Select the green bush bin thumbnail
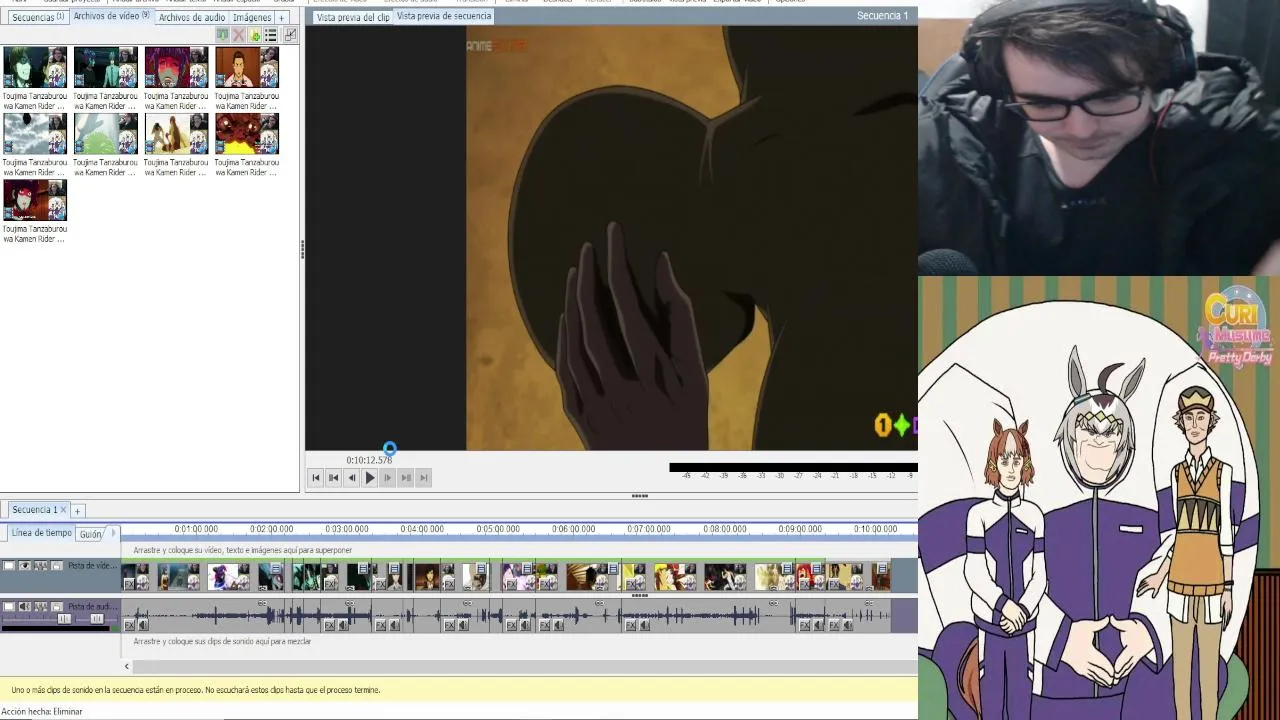 pos(105,134)
